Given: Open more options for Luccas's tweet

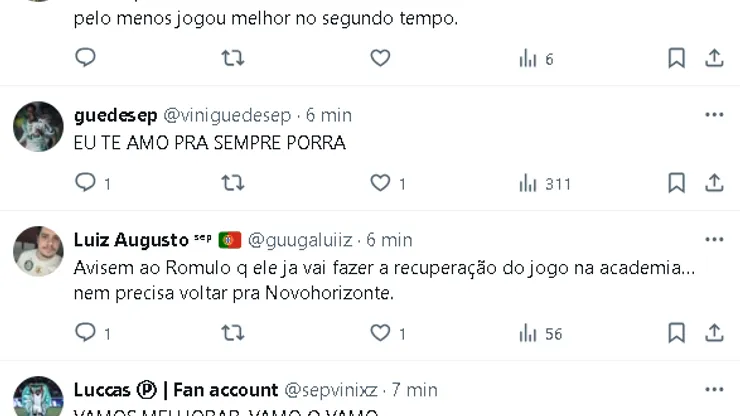Looking at the screenshot, I should [x=714, y=390].
